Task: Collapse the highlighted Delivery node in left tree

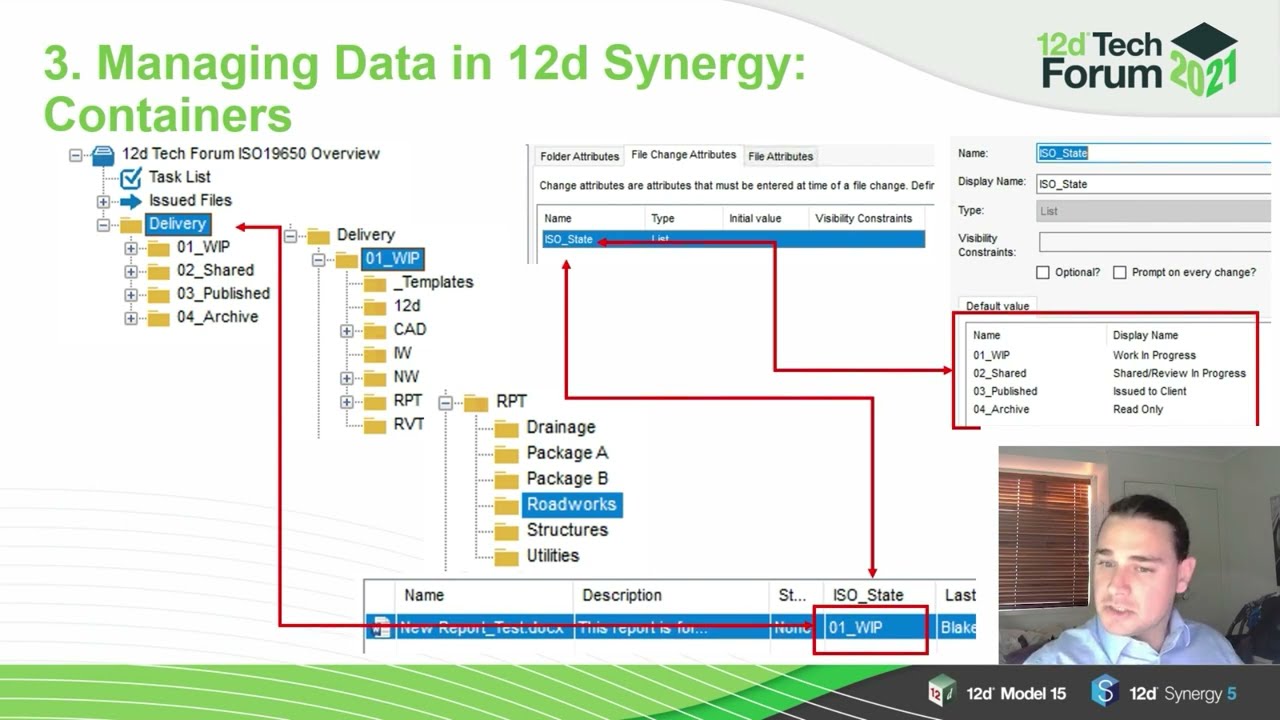Action: (x=103, y=225)
